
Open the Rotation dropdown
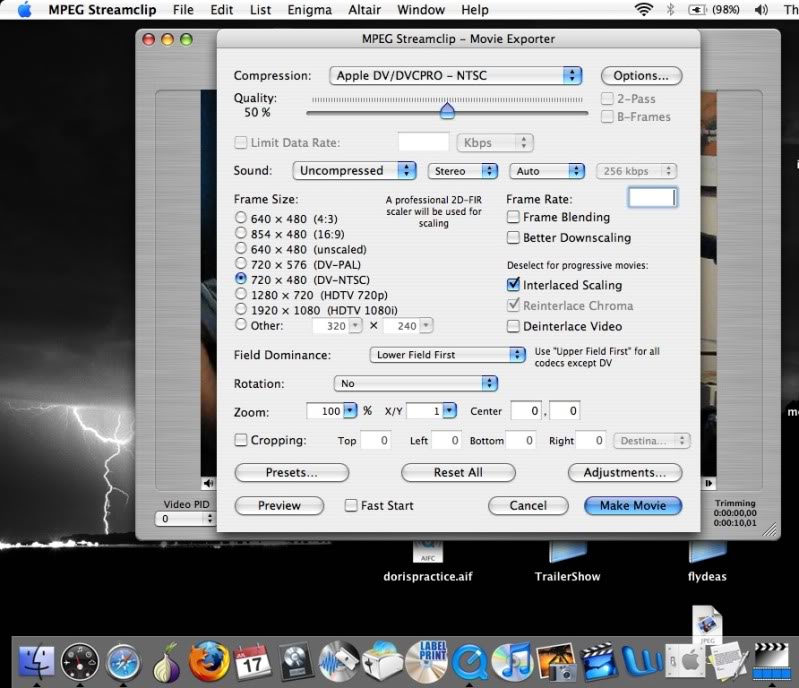[x=416, y=383]
